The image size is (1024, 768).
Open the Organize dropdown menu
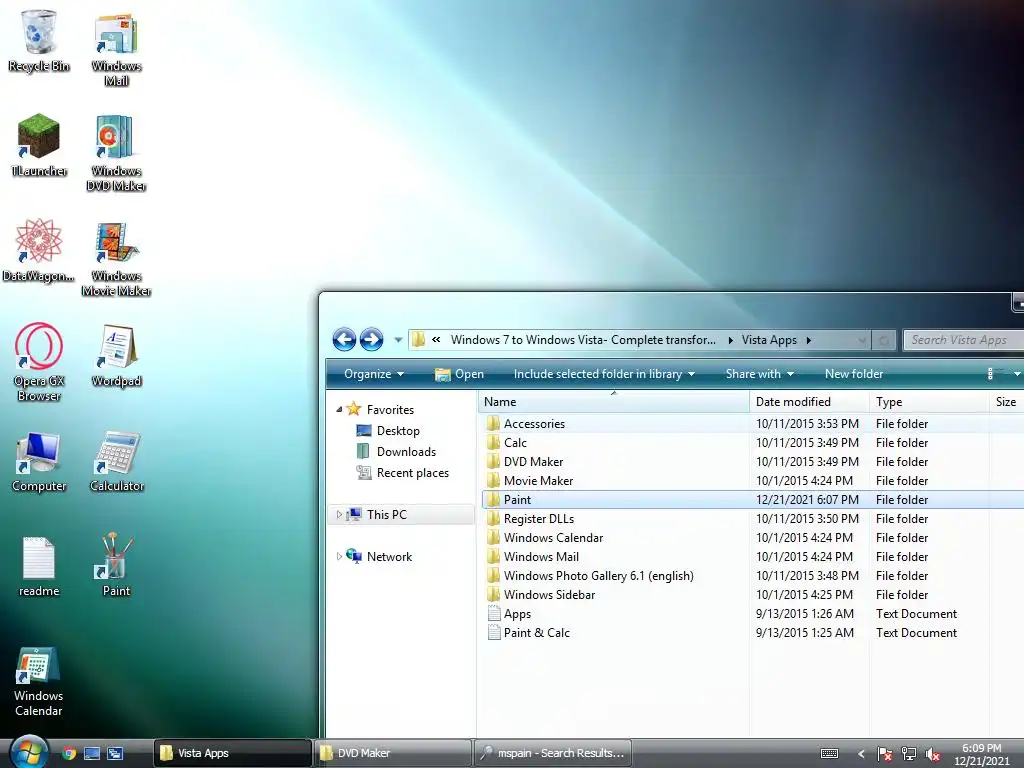(x=374, y=374)
